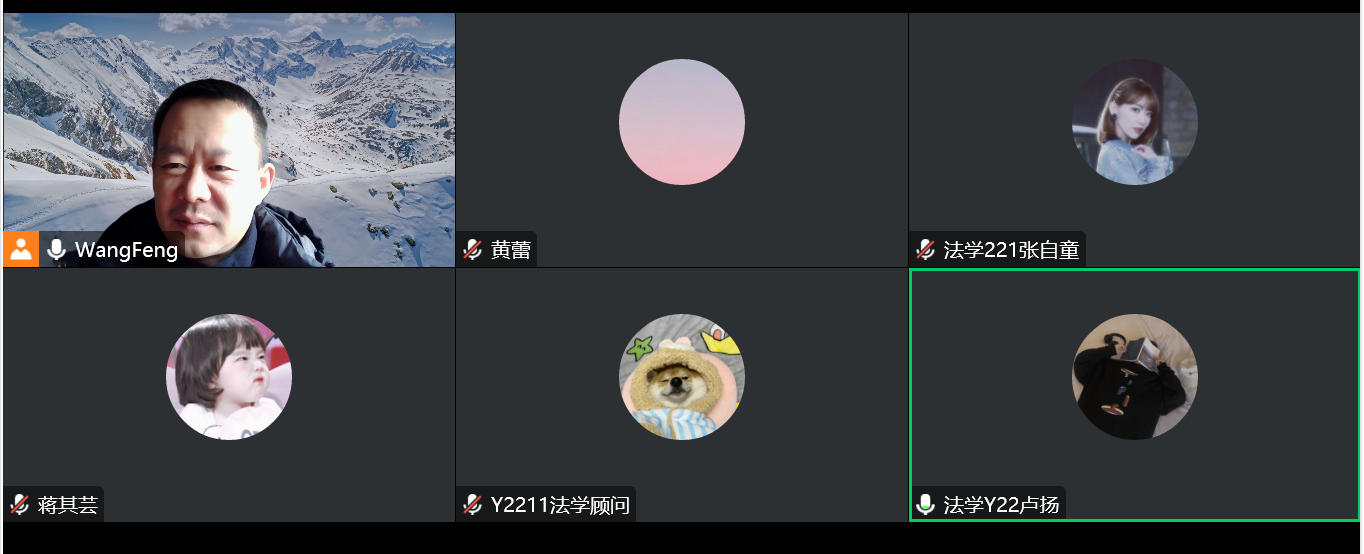This screenshot has height=554, width=1364.
Task: Click the orange host icon beside WangFeng
Action: 21,249
